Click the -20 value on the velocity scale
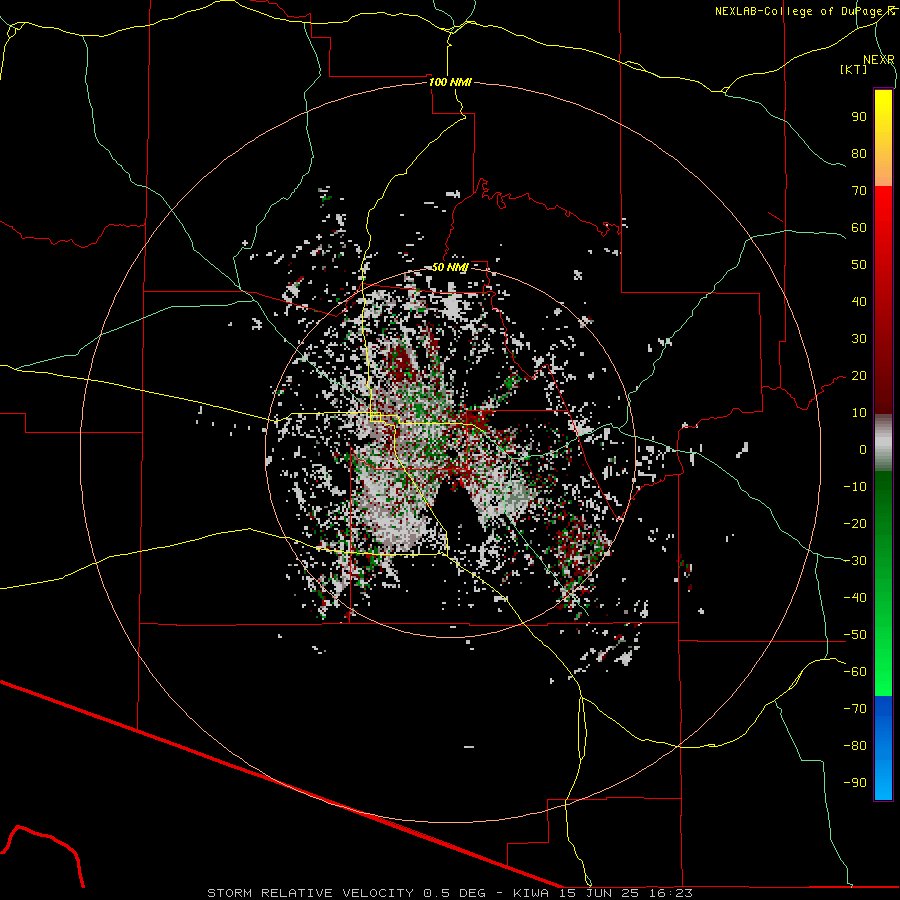Viewport: 900px width, 900px height. pos(855,524)
